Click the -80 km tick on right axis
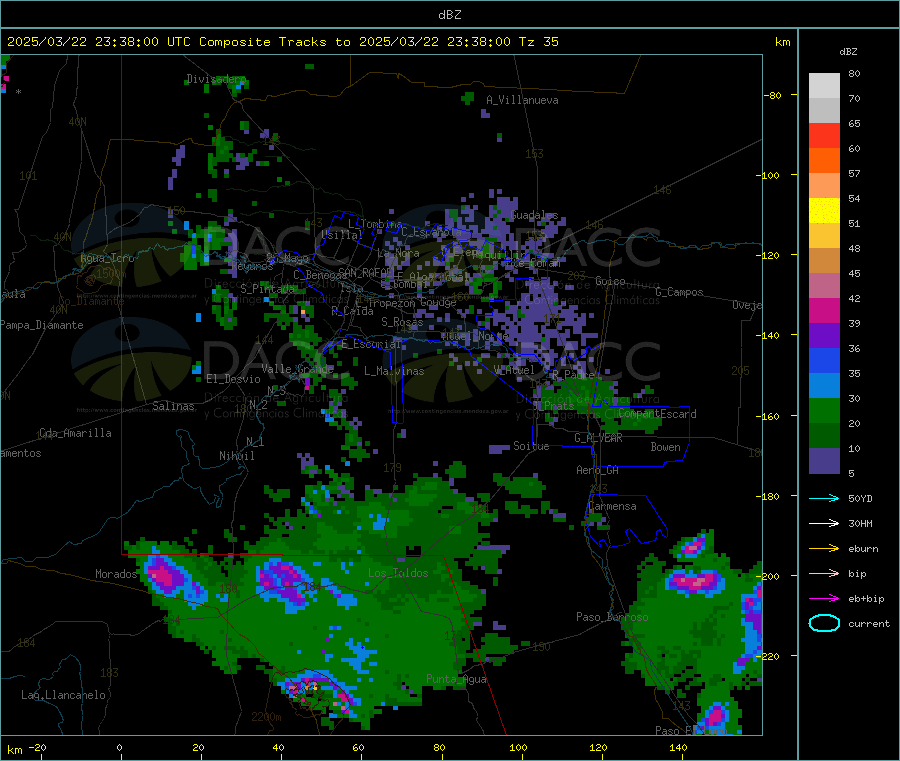Viewport: 900px width, 761px height. [772, 95]
